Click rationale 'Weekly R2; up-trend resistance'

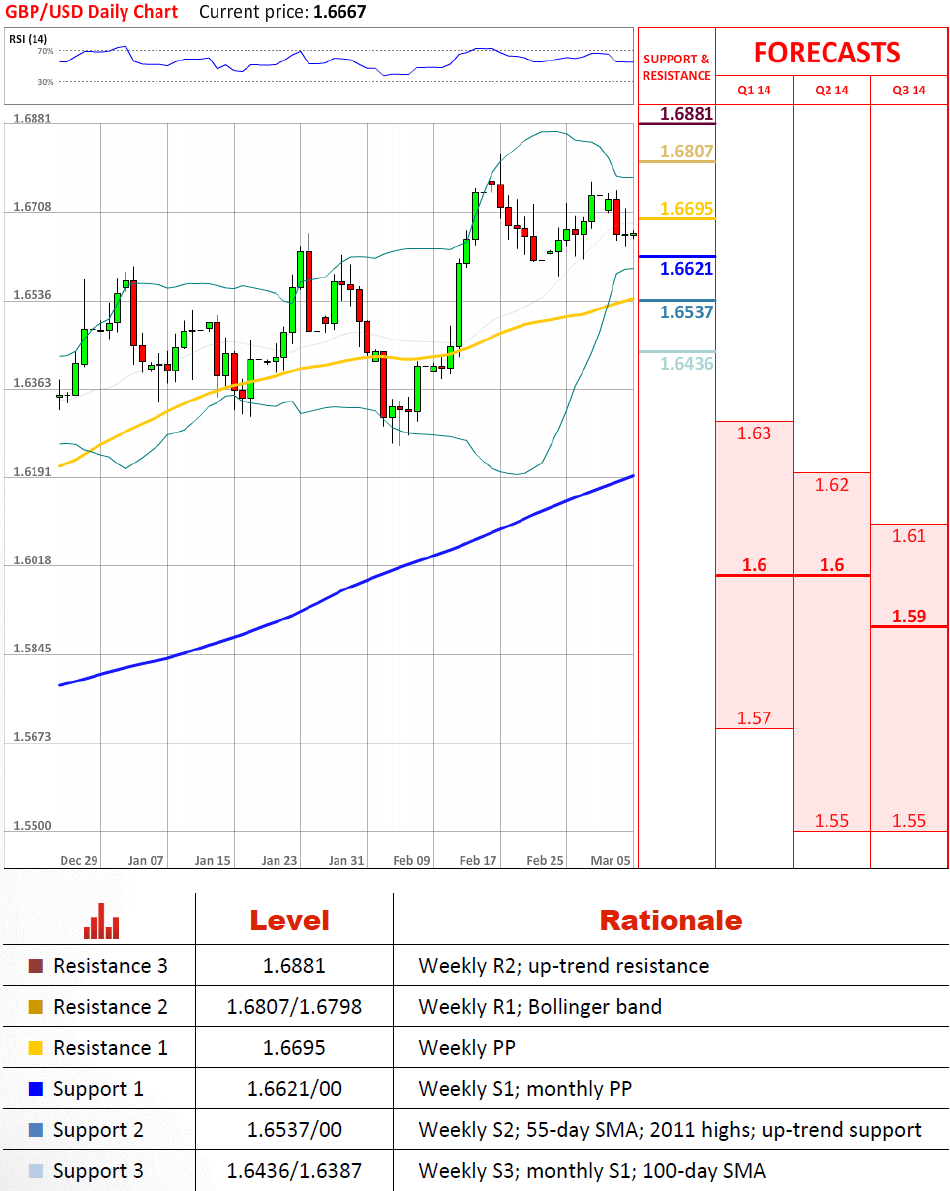coord(563,966)
